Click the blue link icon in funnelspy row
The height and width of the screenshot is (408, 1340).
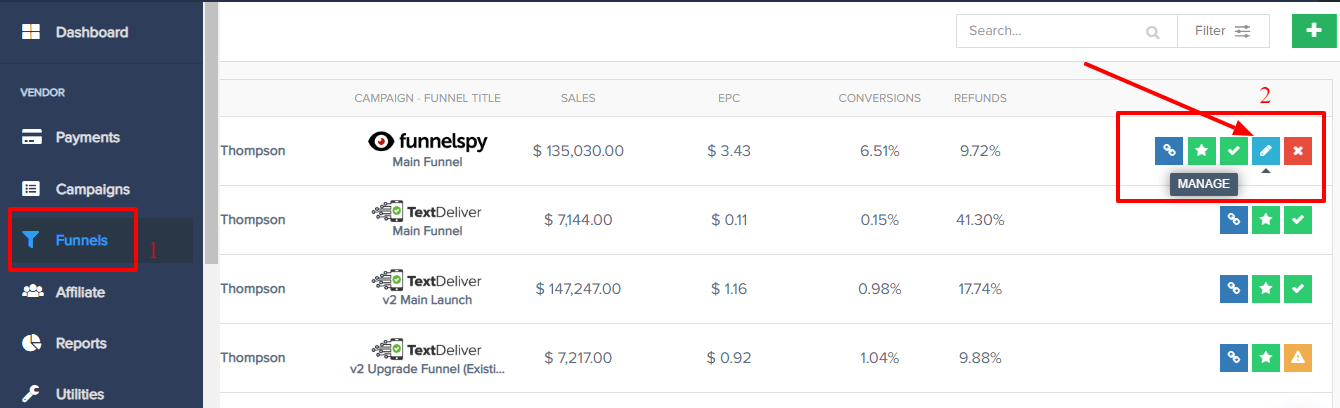click(x=1169, y=151)
